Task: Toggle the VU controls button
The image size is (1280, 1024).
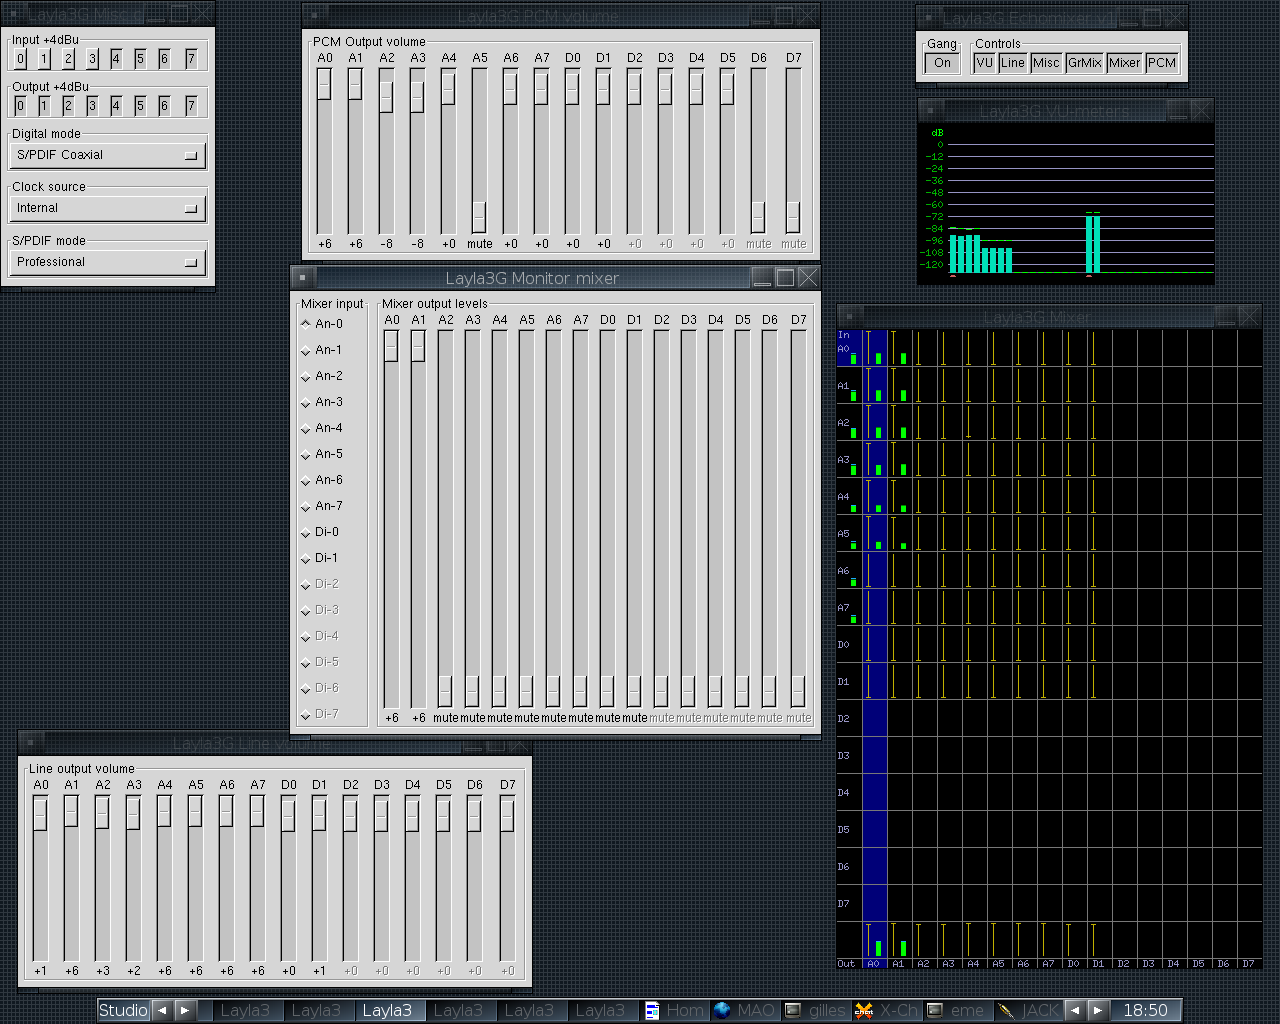Action: pyautogui.click(x=984, y=63)
